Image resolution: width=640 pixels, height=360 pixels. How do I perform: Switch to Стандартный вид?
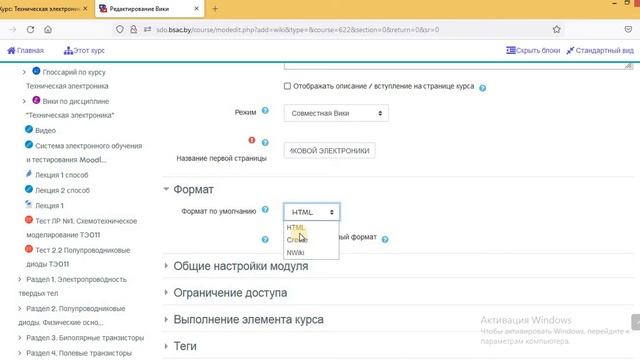tap(600, 50)
